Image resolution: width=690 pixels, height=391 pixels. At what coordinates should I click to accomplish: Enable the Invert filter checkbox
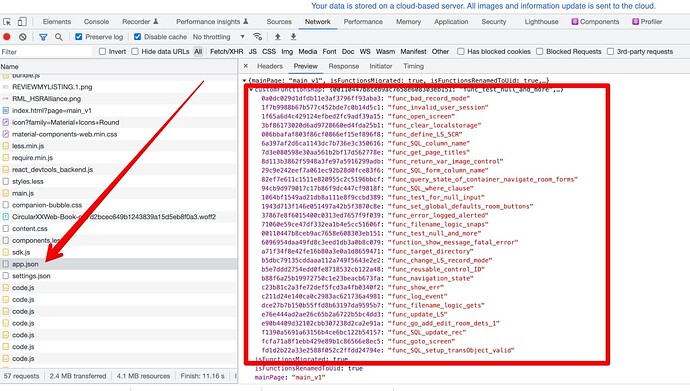[x=103, y=51]
